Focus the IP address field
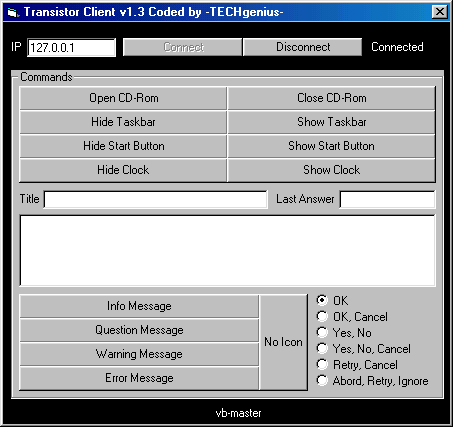Screen dimensions: 453x427 tap(71, 48)
